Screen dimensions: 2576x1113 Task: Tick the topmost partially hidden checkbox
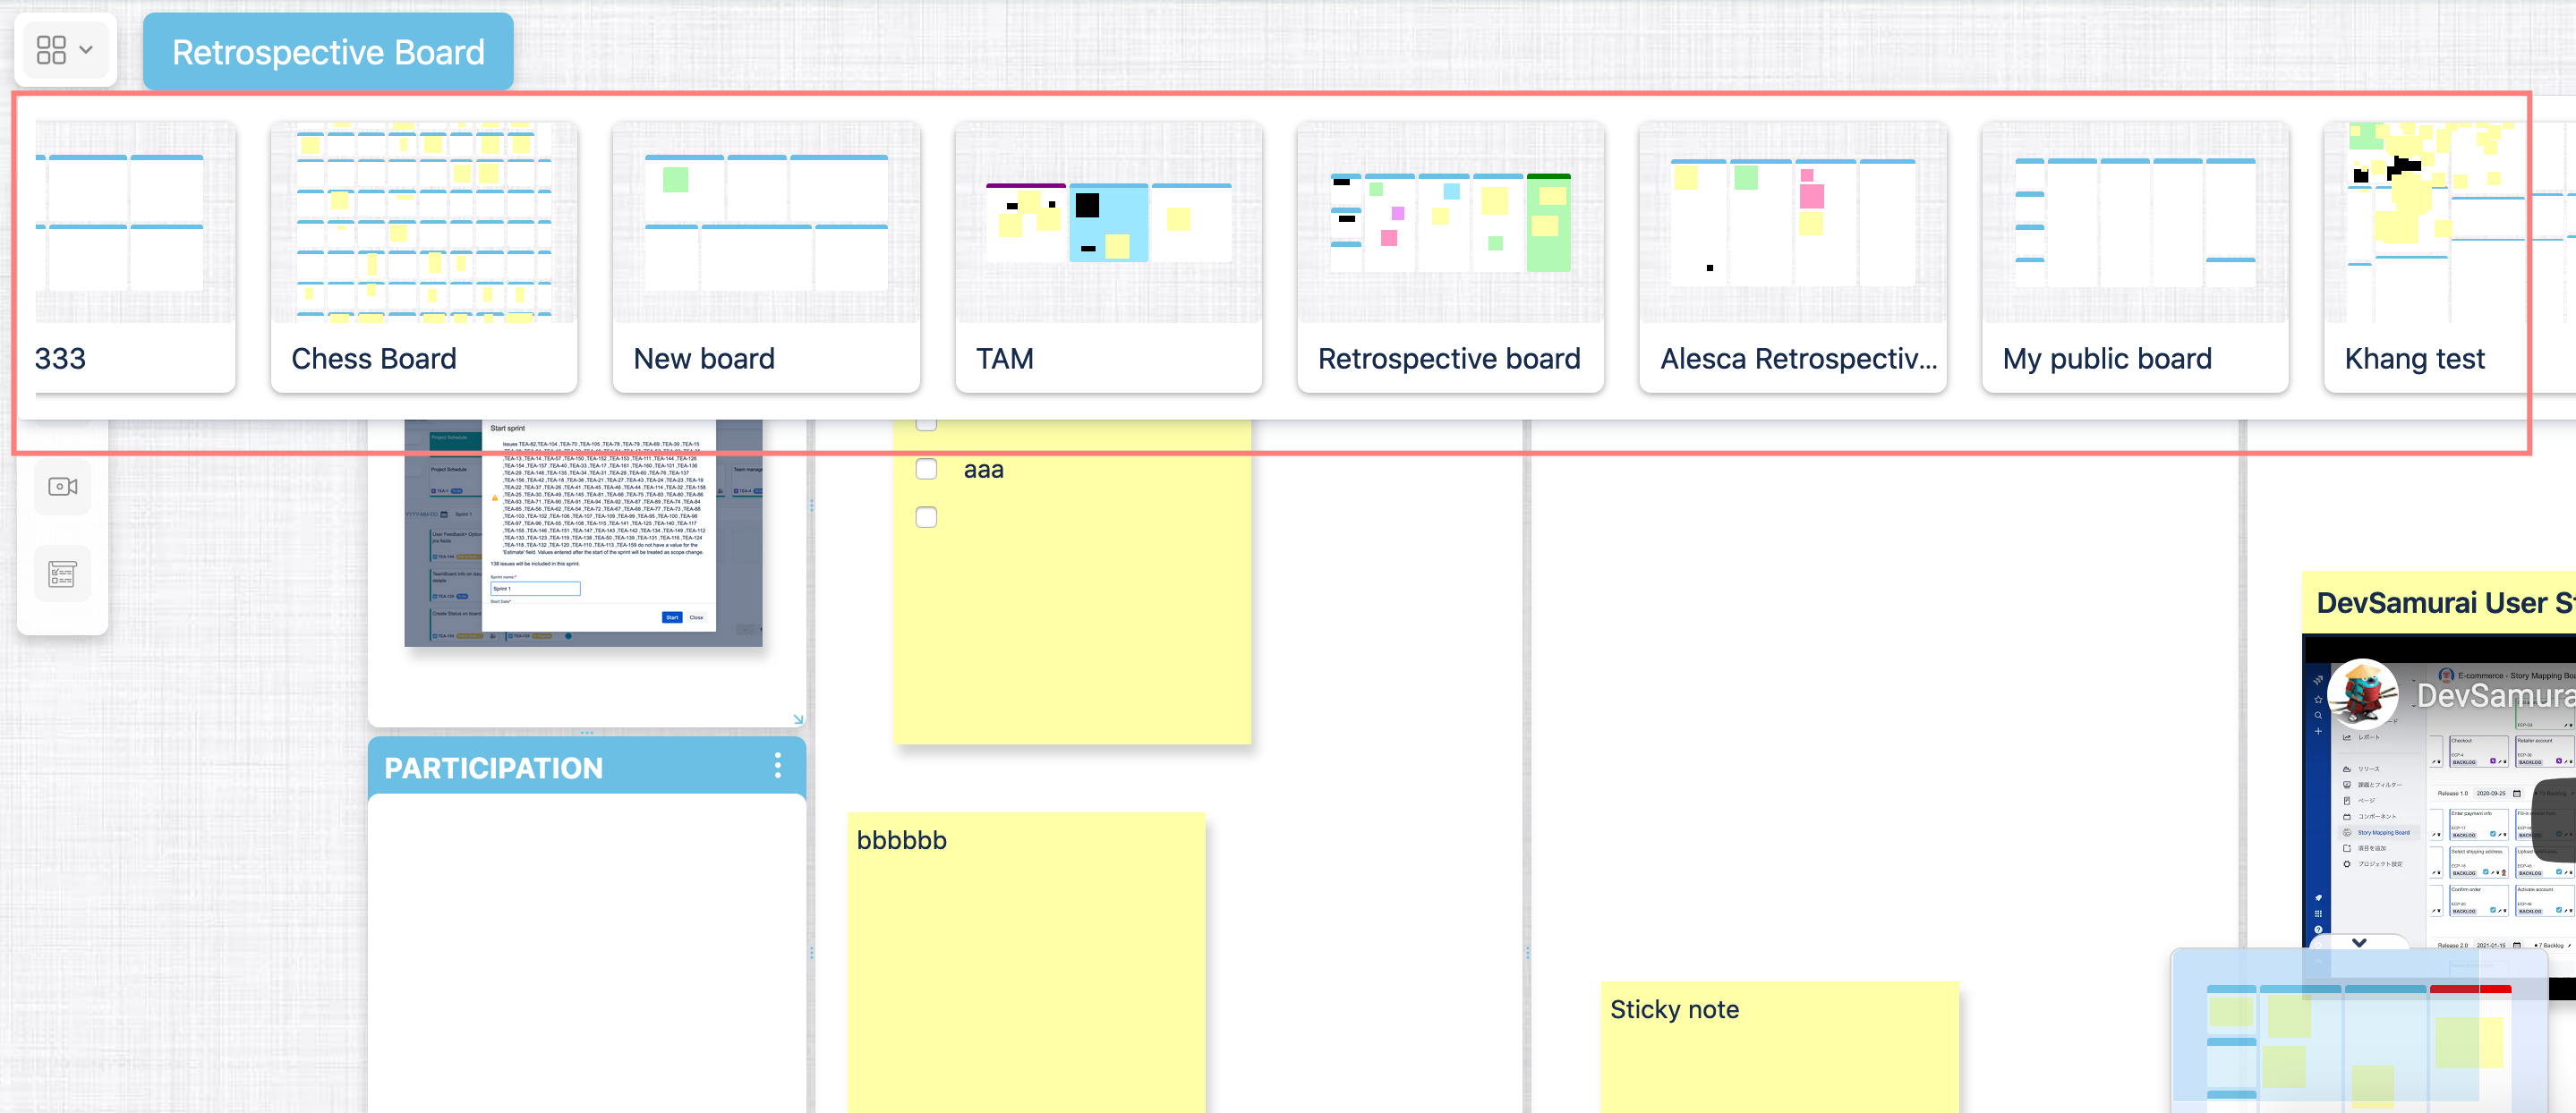[926, 425]
